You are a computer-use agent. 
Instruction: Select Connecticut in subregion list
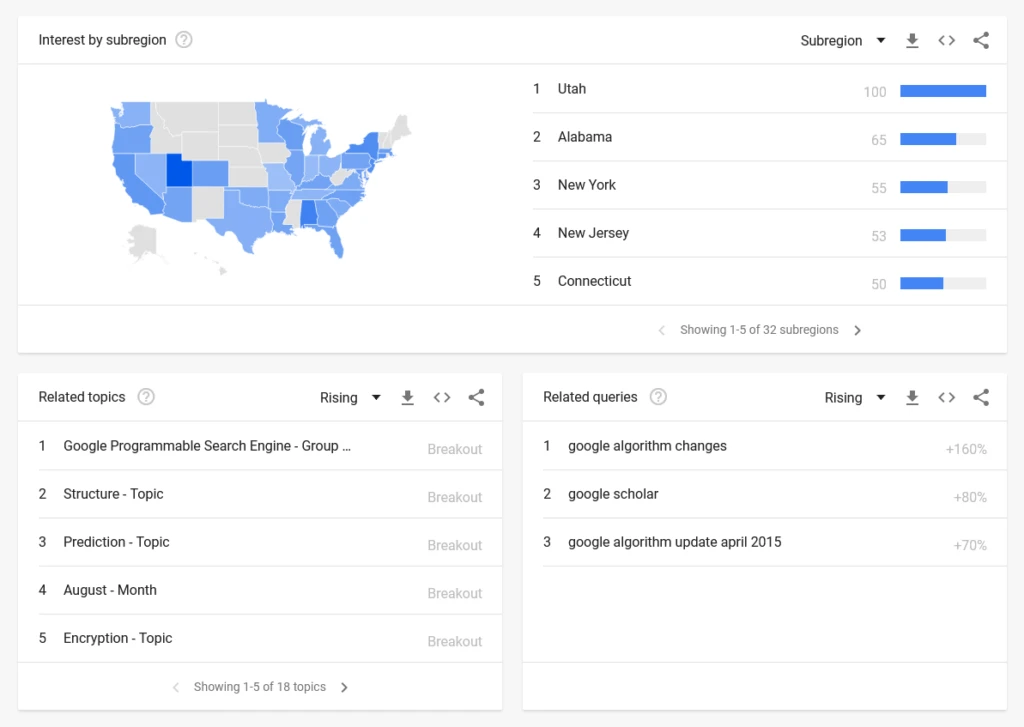click(x=769, y=282)
